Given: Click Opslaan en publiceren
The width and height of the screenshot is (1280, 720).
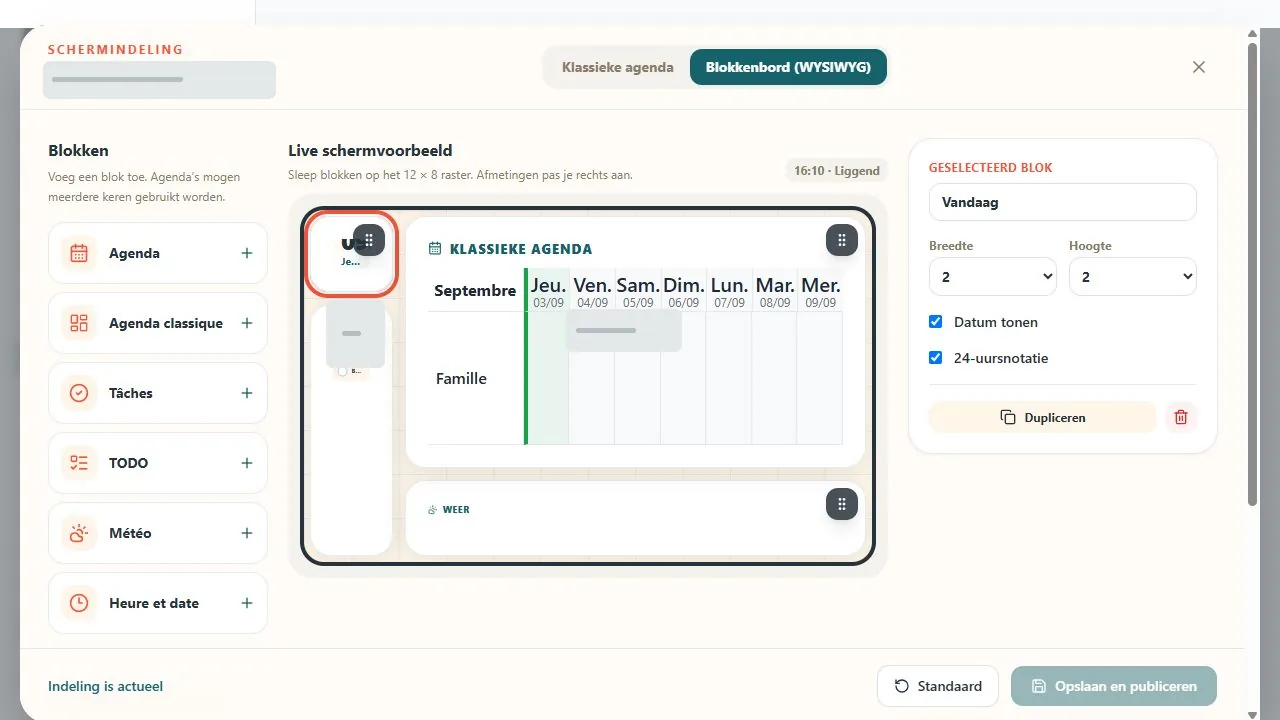Looking at the screenshot, I should click(1114, 686).
